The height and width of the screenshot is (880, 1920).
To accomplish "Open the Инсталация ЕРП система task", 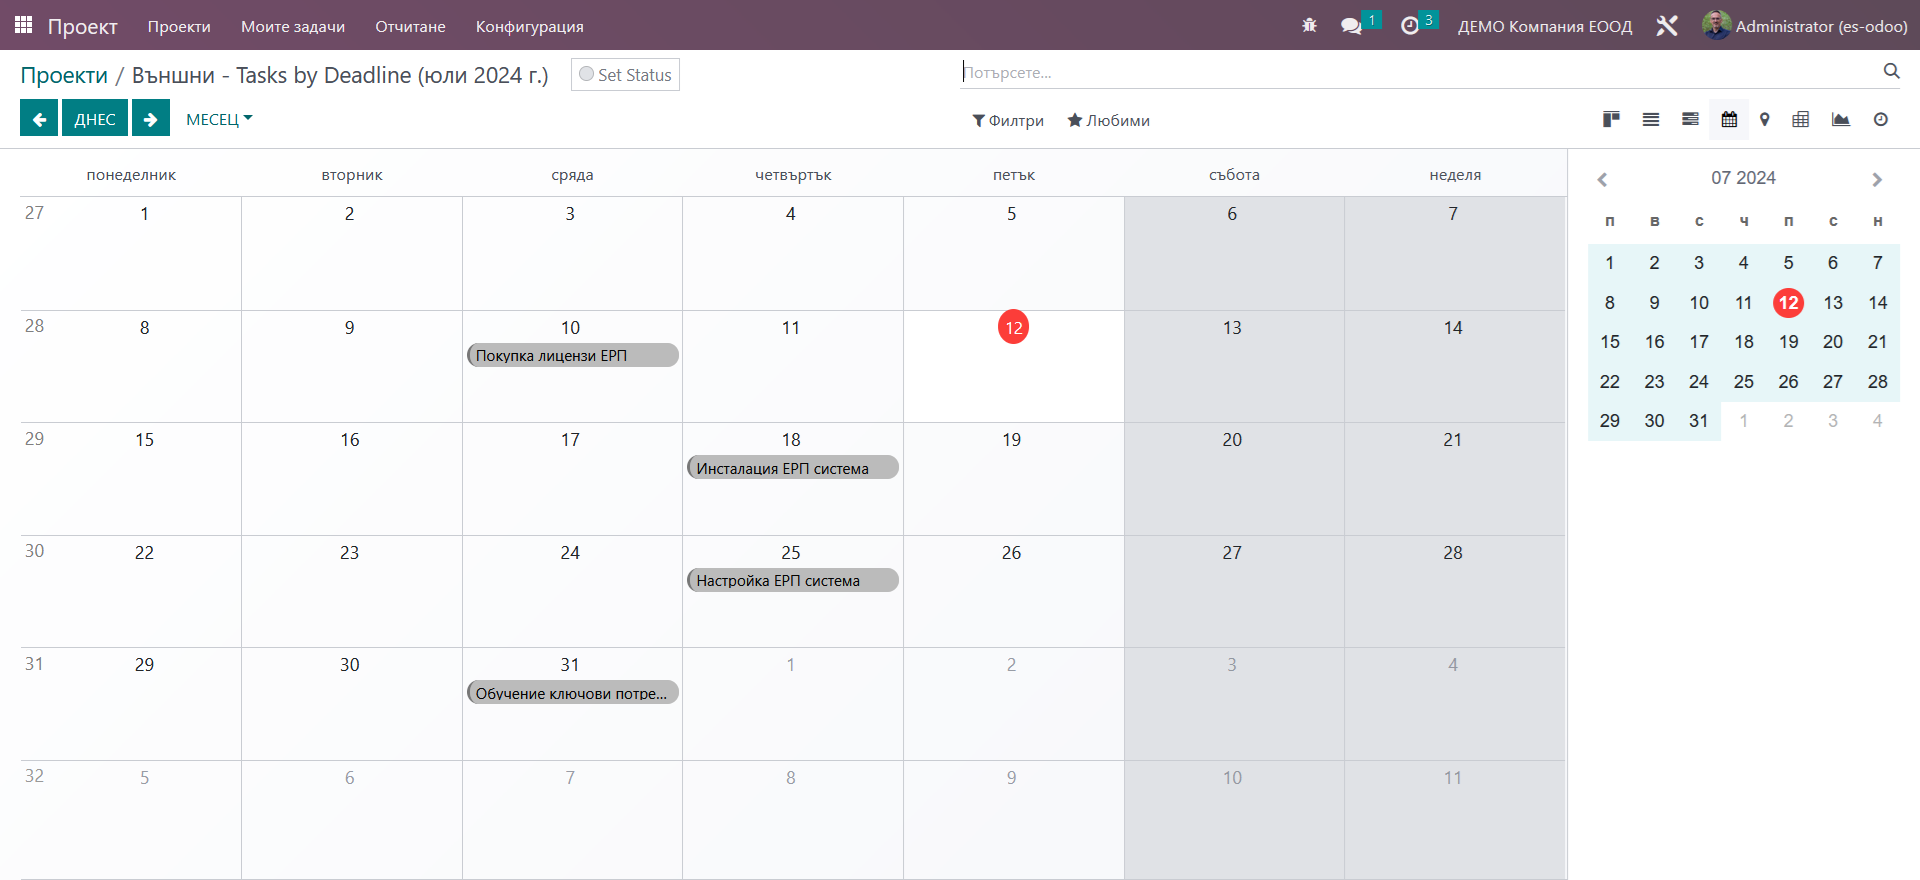I will pos(793,468).
